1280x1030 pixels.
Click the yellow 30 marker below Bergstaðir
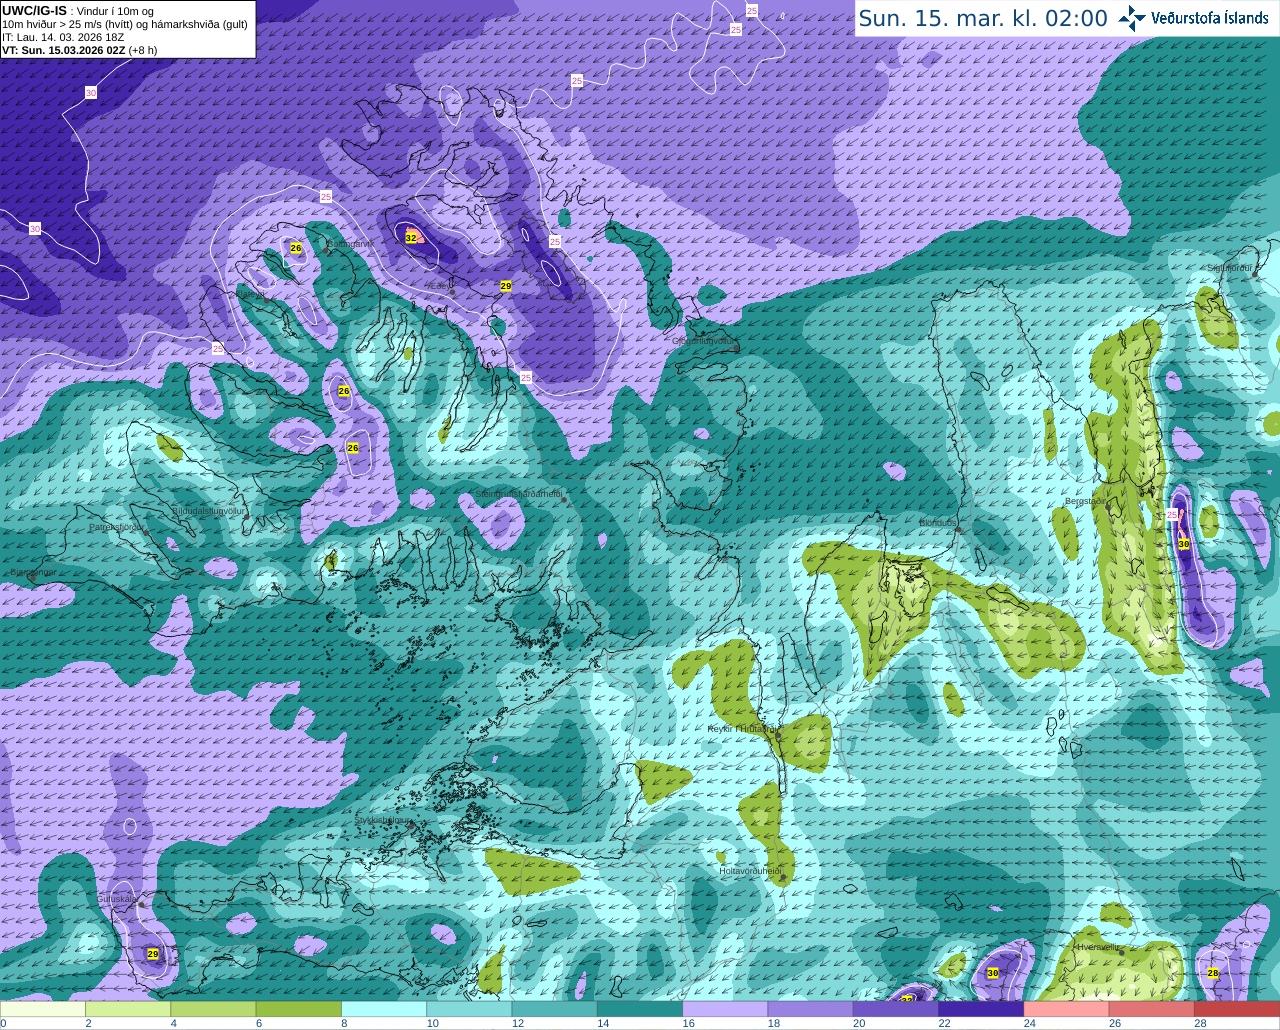coord(1184,544)
